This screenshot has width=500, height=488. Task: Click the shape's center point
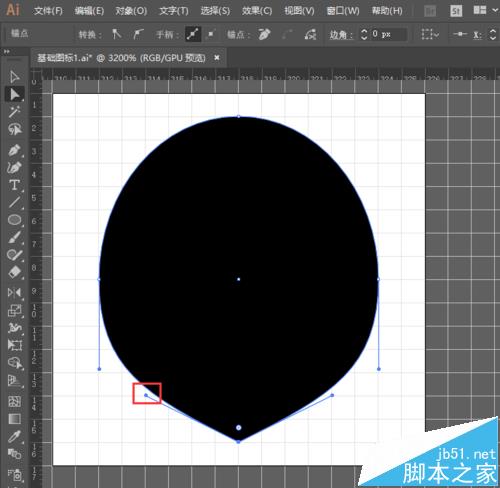[239, 279]
